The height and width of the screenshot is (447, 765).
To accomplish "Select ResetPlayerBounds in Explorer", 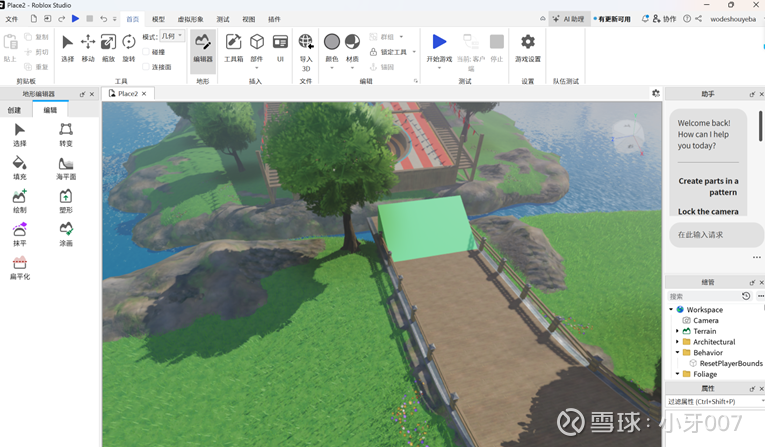I will tap(730, 363).
